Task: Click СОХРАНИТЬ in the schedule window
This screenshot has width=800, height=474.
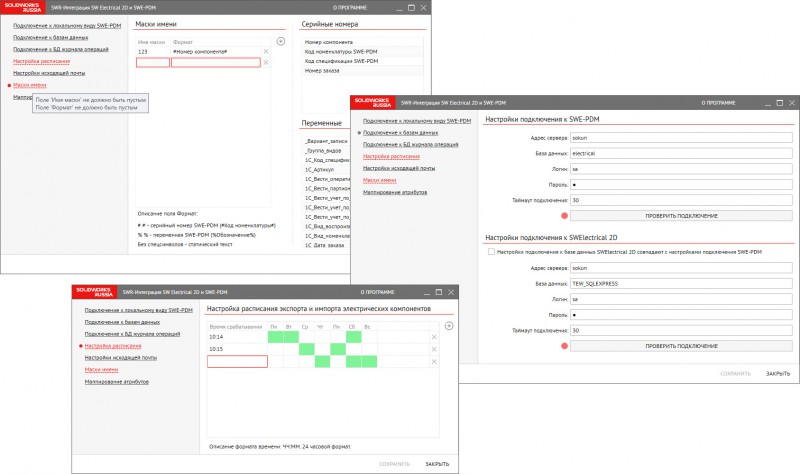Action: (x=394, y=464)
